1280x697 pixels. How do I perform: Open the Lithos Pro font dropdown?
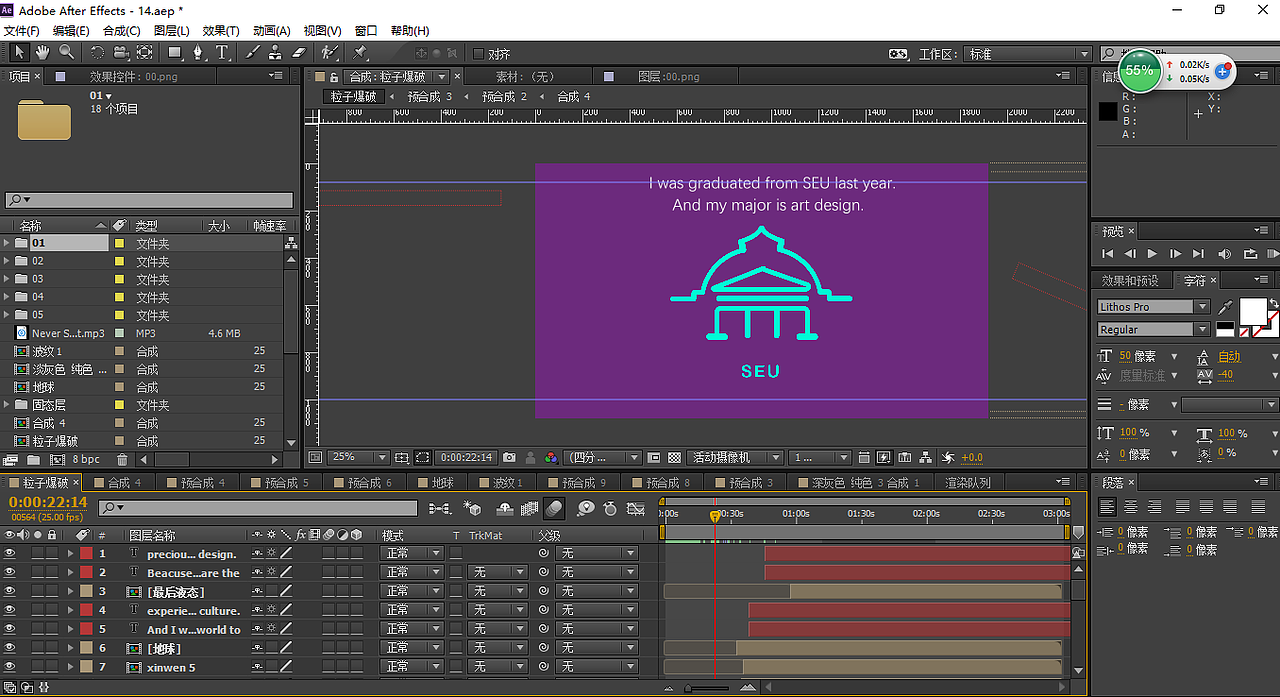tap(1153, 307)
